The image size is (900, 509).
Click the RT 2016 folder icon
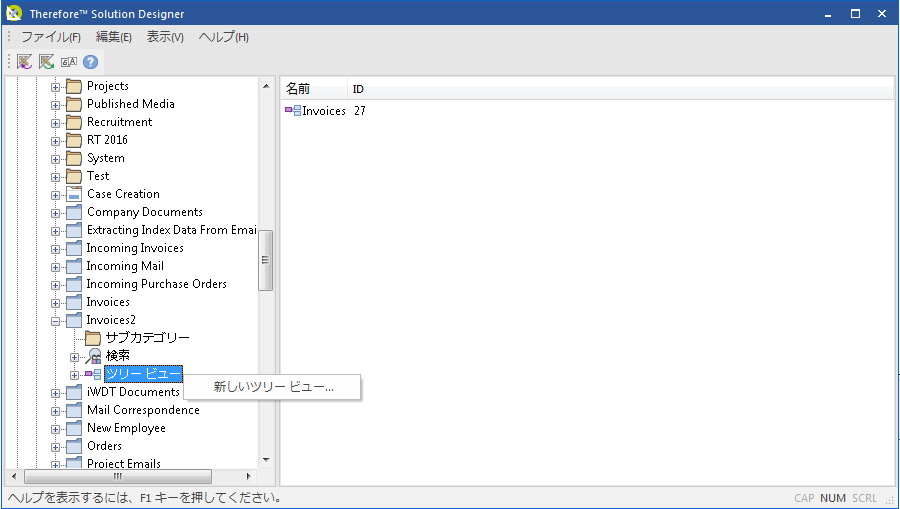tap(73, 140)
